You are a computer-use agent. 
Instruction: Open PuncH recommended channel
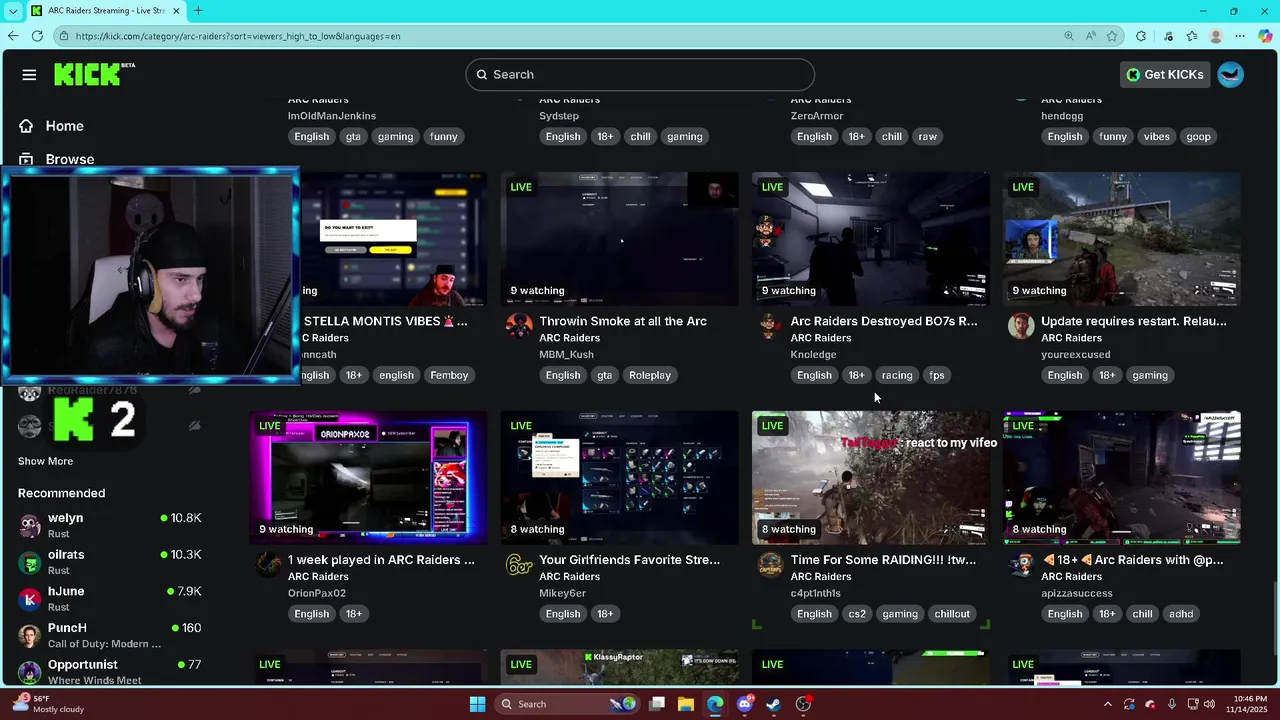point(110,635)
